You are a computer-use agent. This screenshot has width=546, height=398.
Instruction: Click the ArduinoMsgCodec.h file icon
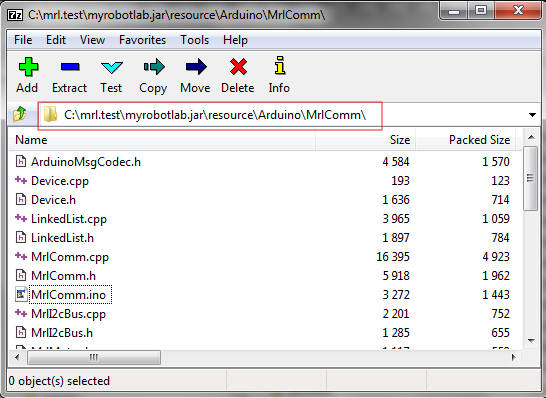coord(21,161)
